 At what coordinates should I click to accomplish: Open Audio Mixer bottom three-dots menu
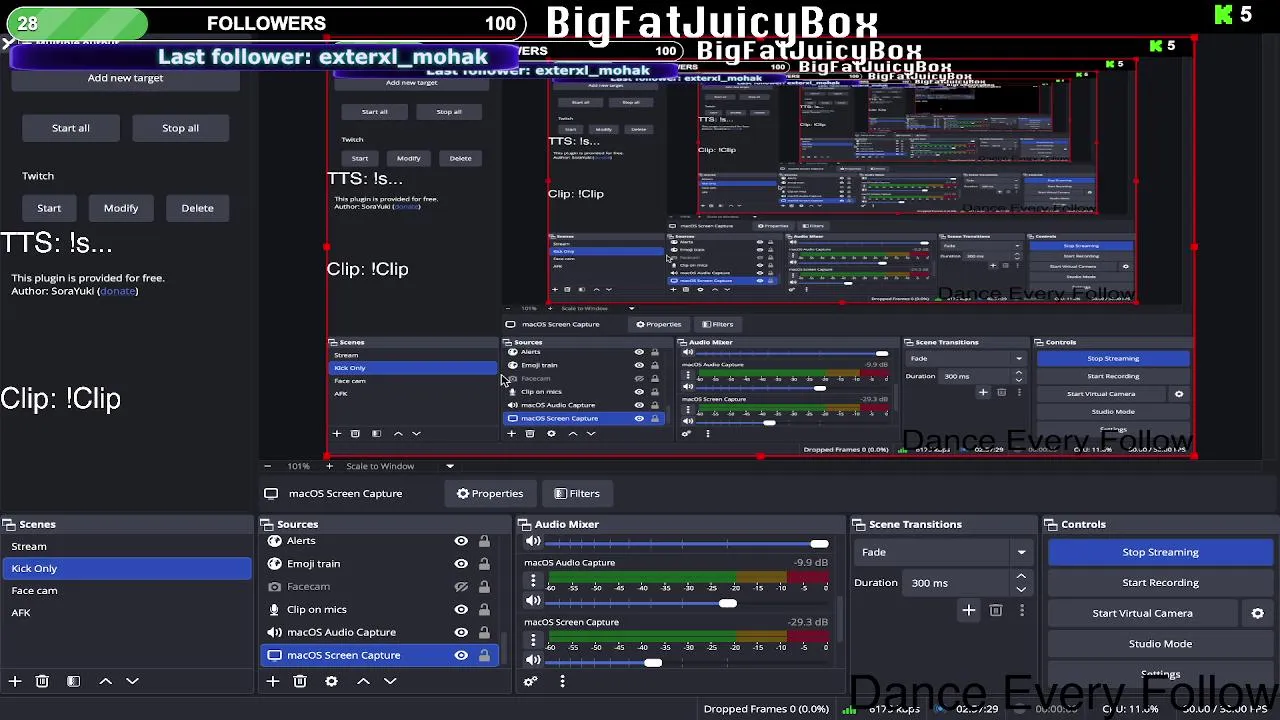[562, 681]
